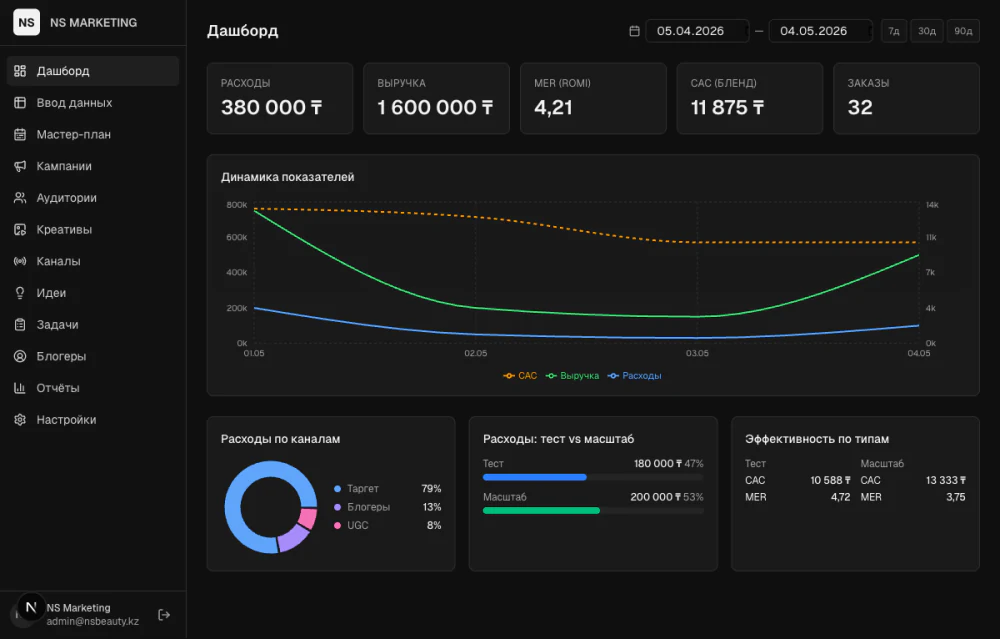Open the Ввод данных table icon
Screen dimensions: 1000x639
point(20,103)
